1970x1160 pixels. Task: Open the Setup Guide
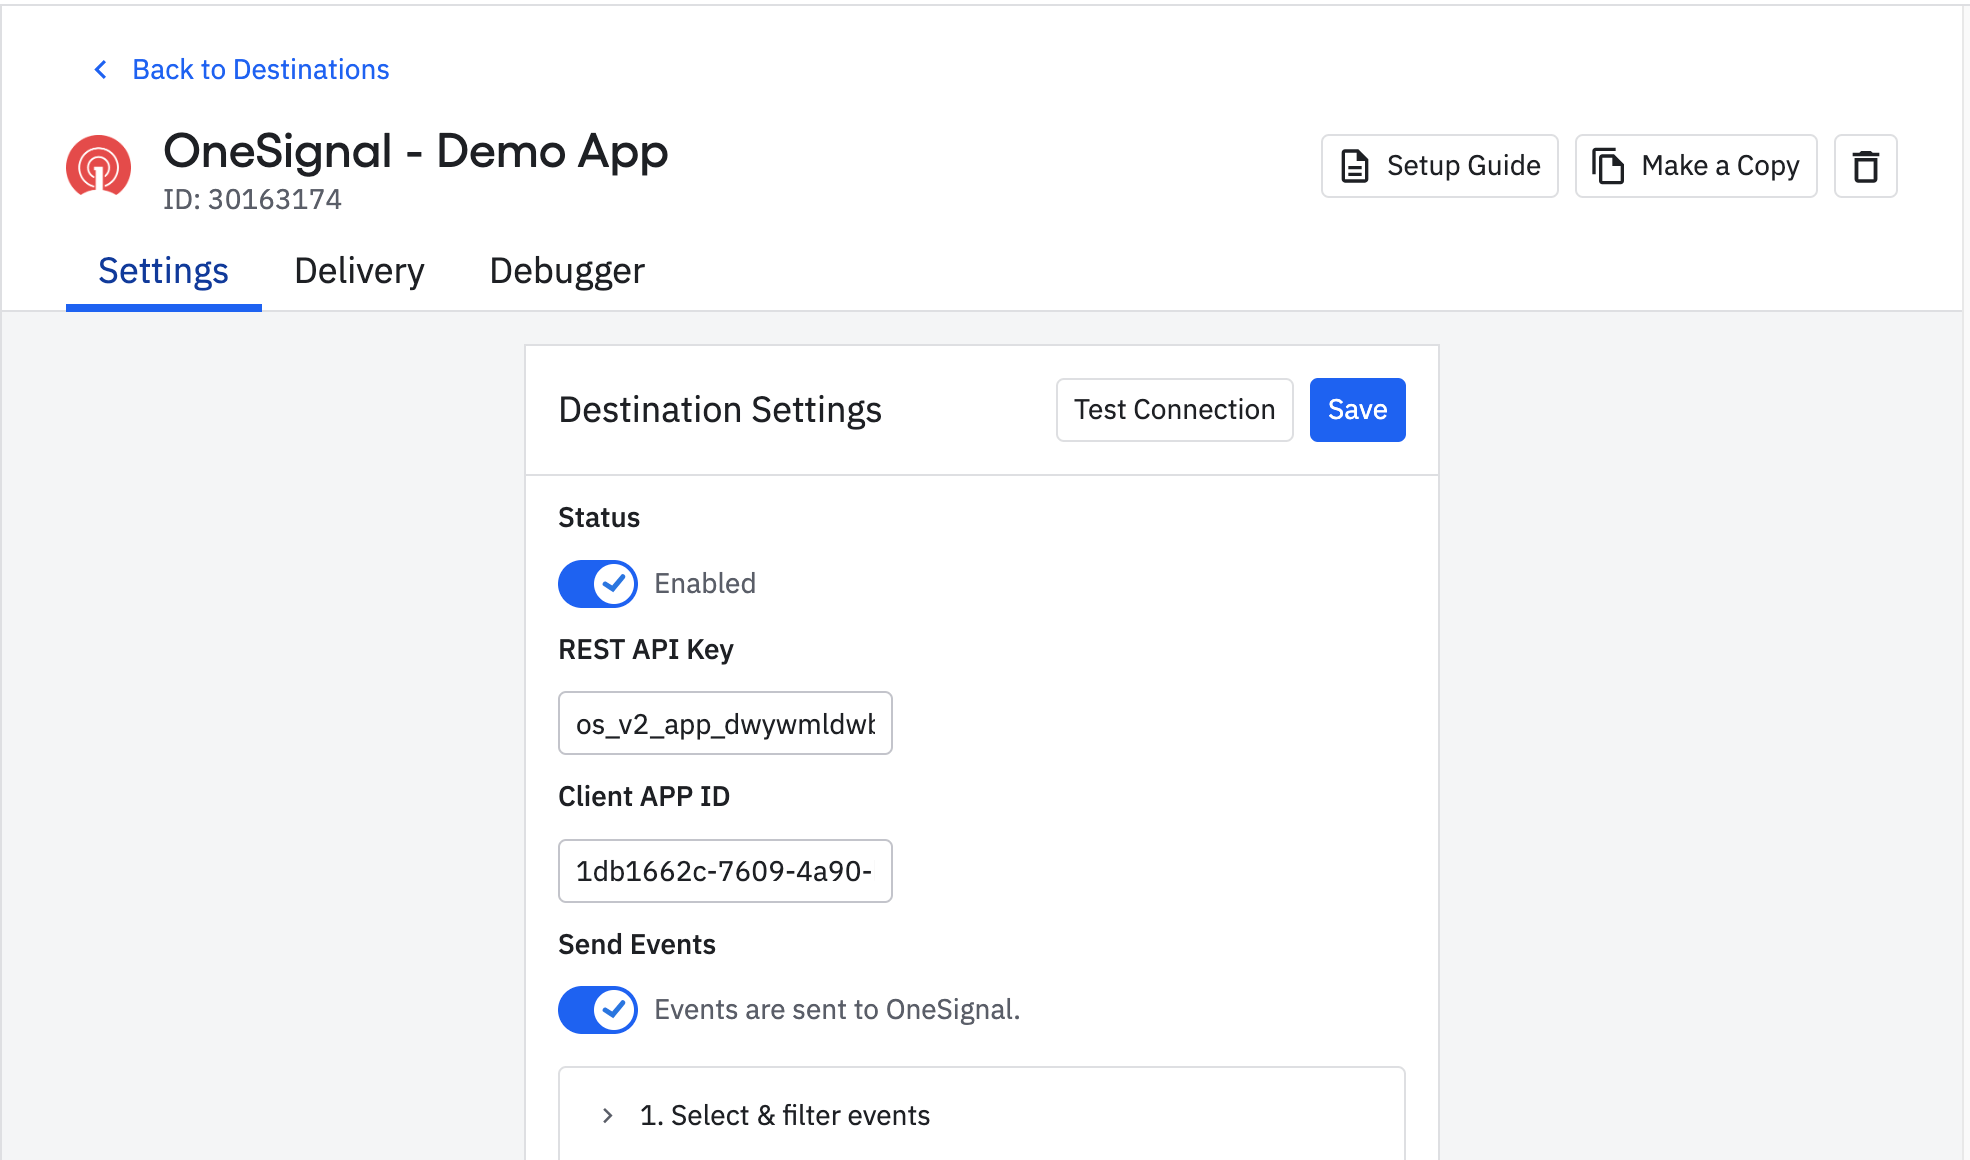tap(1439, 166)
